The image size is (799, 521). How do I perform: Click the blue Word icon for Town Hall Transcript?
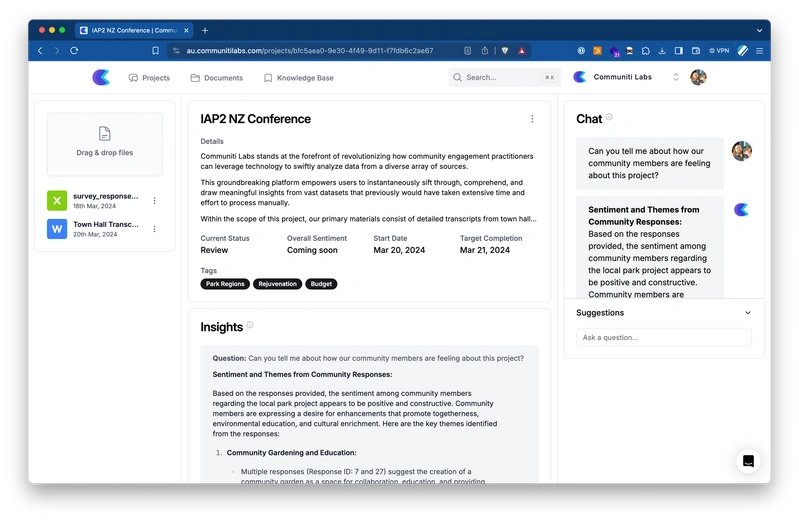pyautogui.click(x=57, y=229)
